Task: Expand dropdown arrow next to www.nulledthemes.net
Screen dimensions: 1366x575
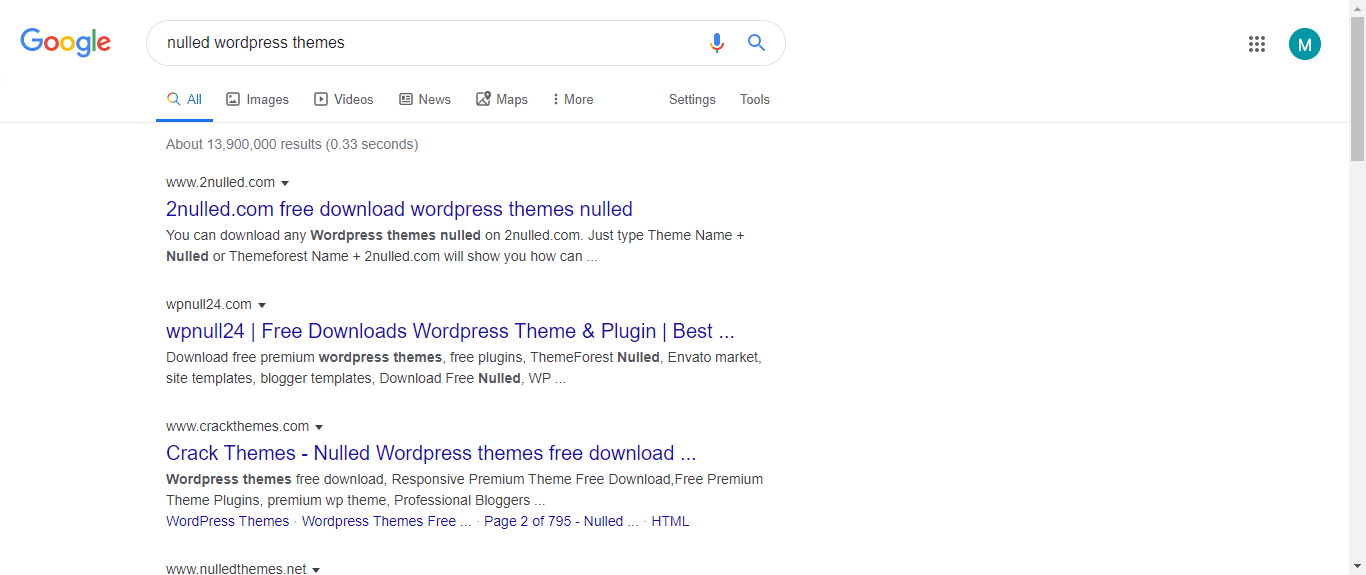Action: tap(316, 570)
